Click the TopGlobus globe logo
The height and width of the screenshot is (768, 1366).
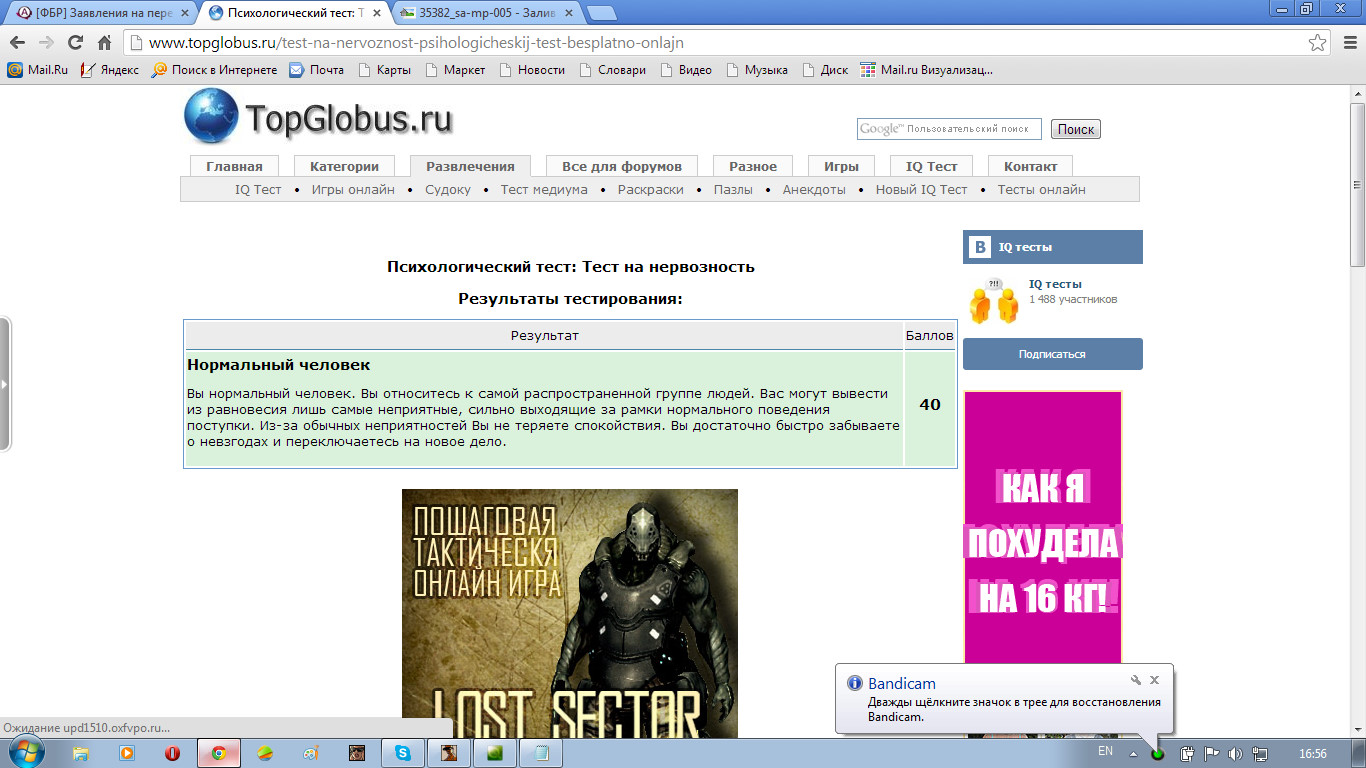click(x=211, y=116)
